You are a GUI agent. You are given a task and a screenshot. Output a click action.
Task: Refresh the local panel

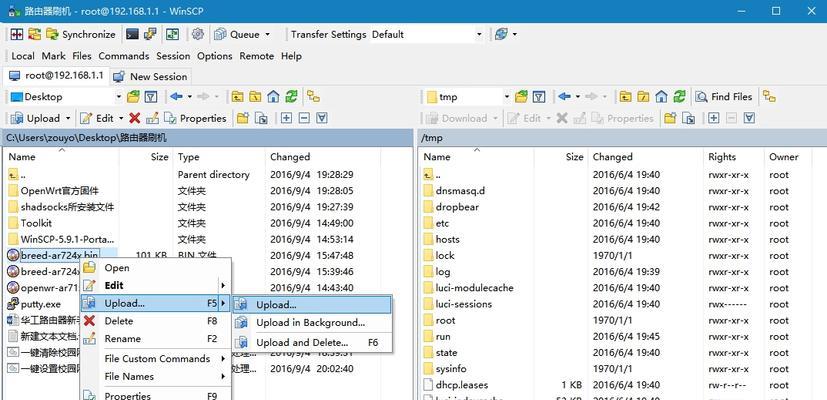point(291,97)
